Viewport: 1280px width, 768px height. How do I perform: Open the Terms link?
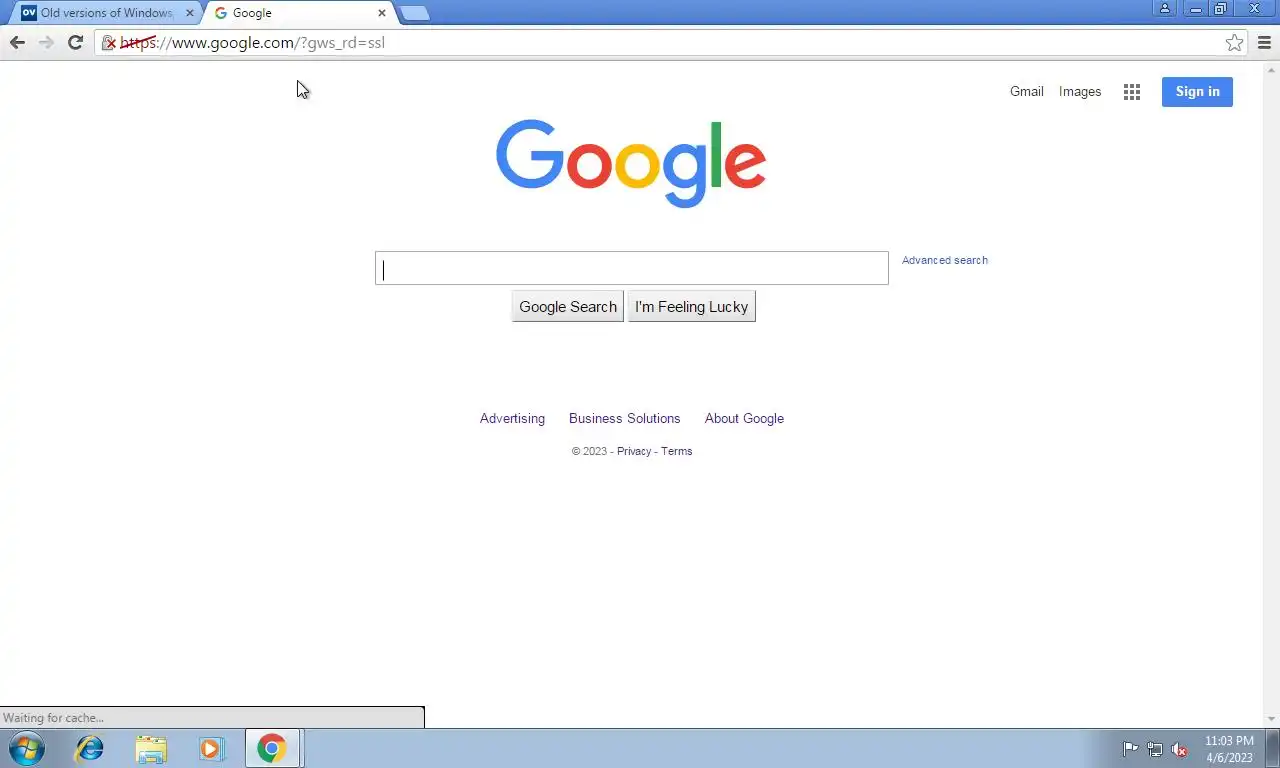click(677, 452)
